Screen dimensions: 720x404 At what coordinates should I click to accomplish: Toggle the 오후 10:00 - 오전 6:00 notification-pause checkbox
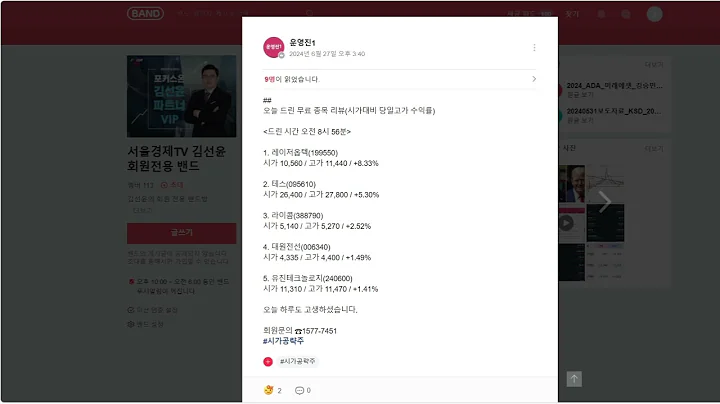(131, 281)
